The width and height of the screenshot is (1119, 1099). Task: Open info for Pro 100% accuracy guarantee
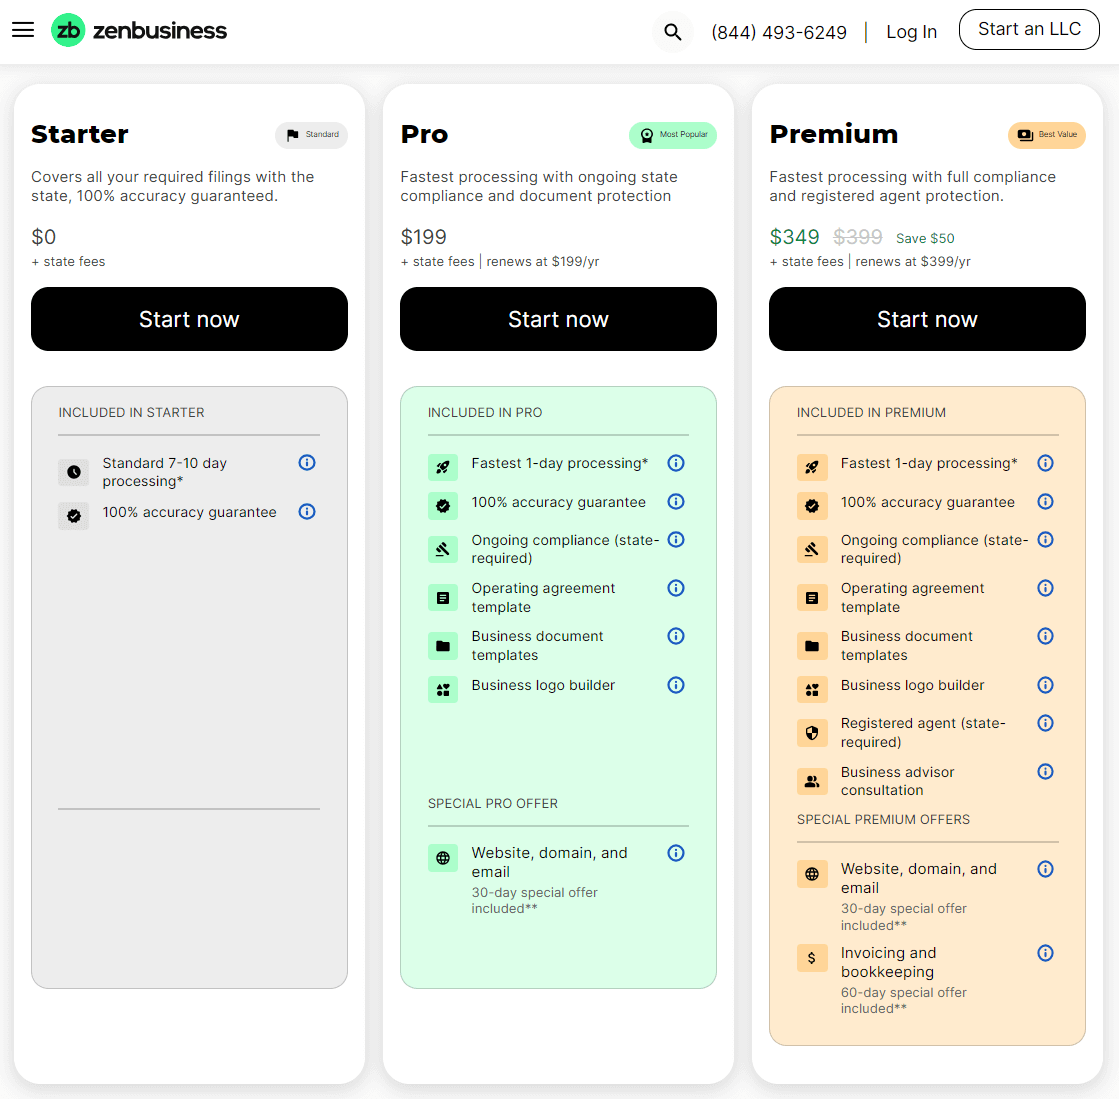click(676, 502)
